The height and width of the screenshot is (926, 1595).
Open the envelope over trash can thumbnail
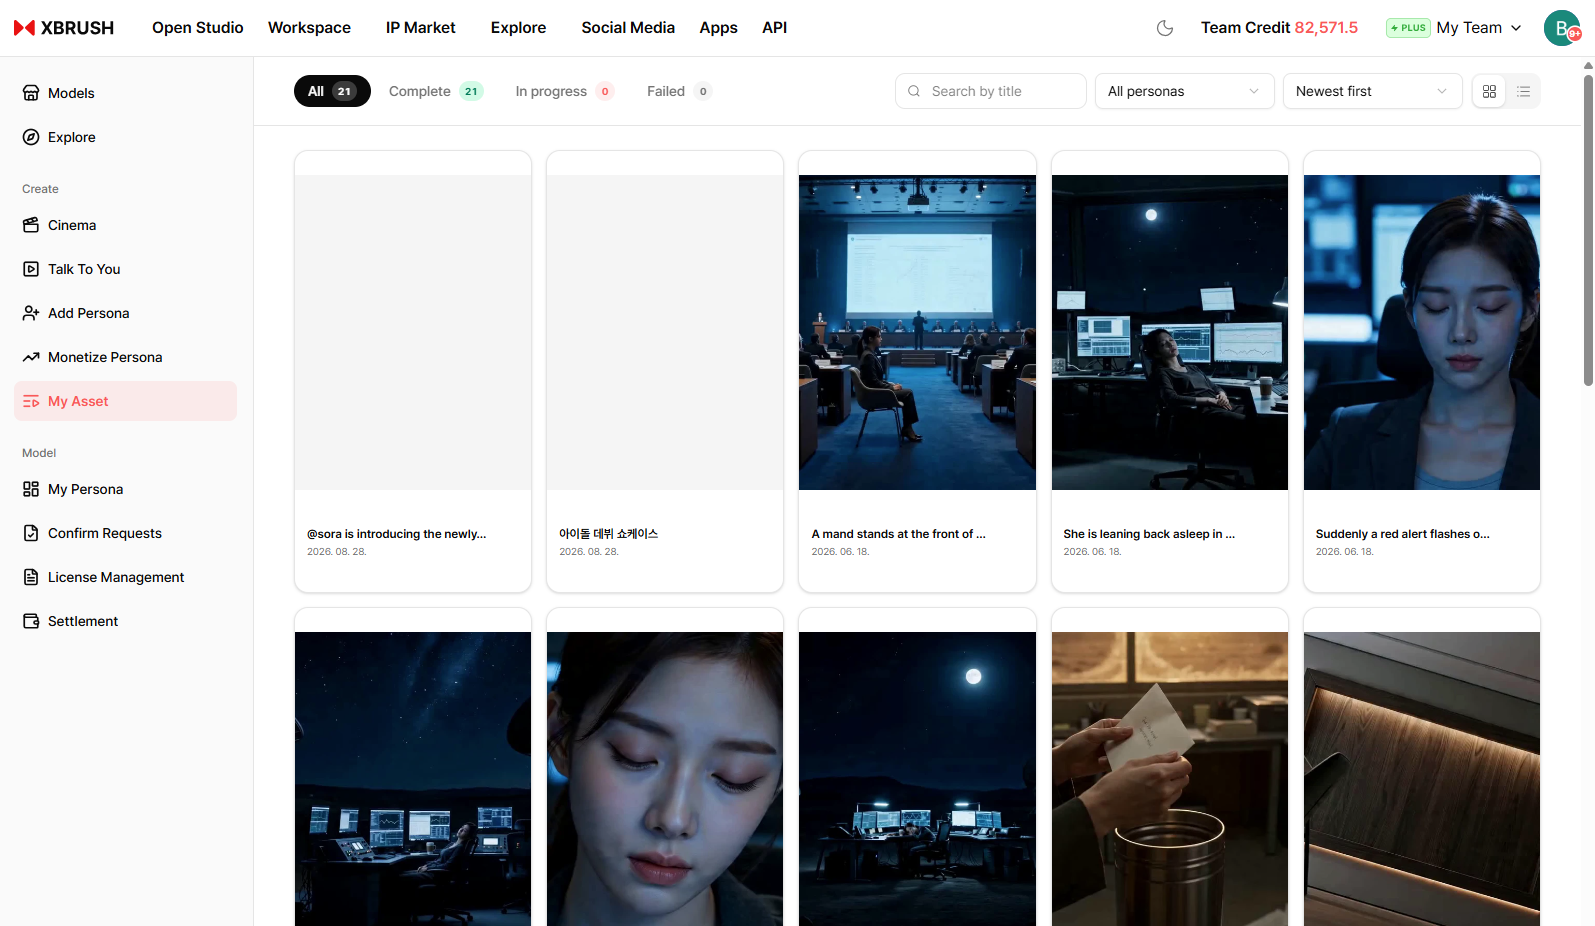point(1170,779)
